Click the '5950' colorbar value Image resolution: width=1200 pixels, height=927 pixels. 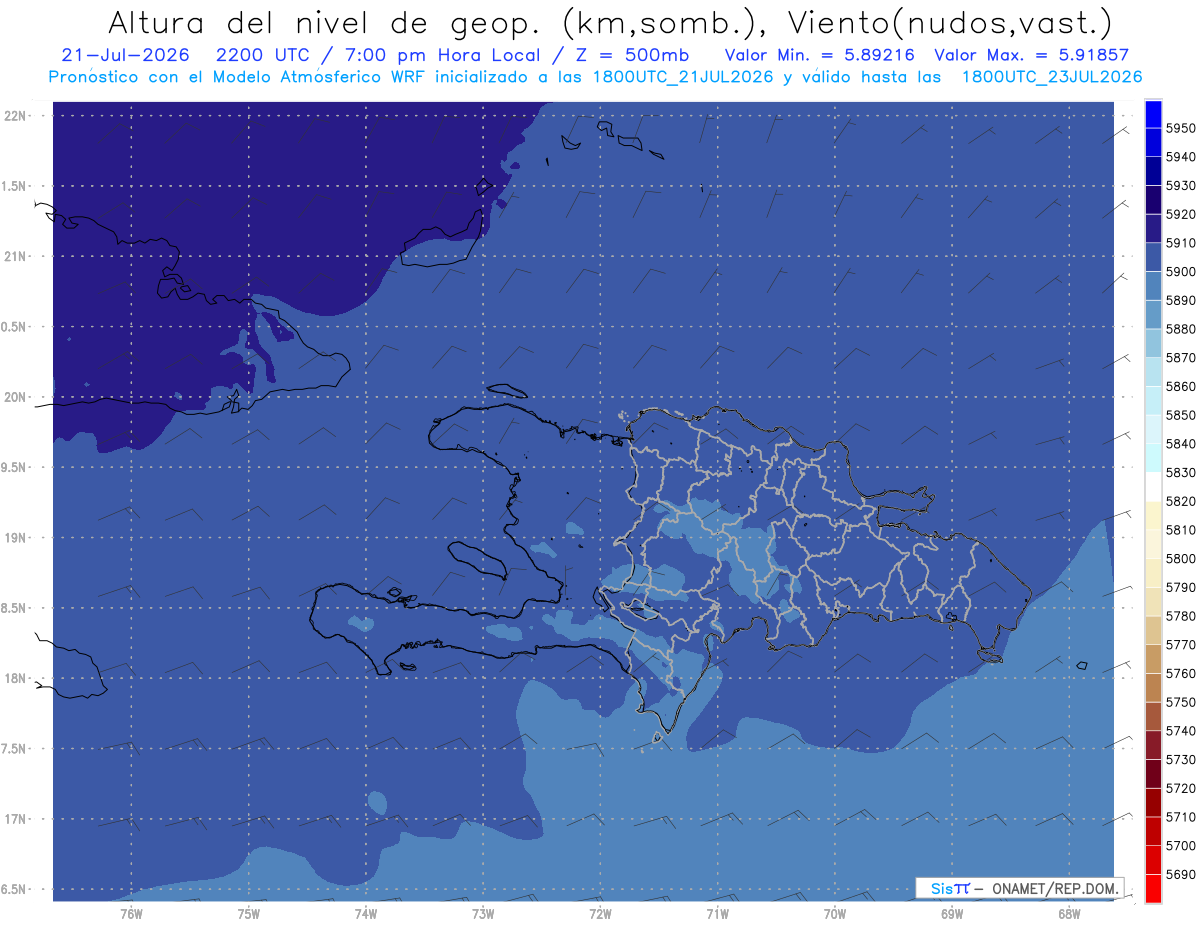1181,128
